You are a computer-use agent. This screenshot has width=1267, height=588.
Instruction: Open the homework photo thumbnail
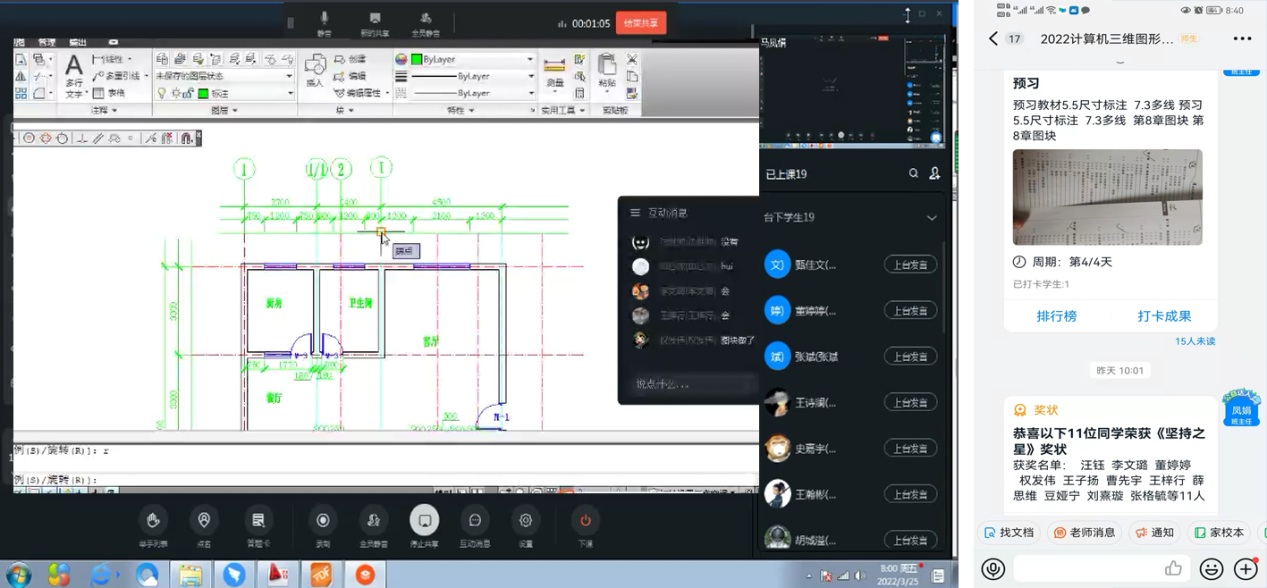[x=1107, y=197]
